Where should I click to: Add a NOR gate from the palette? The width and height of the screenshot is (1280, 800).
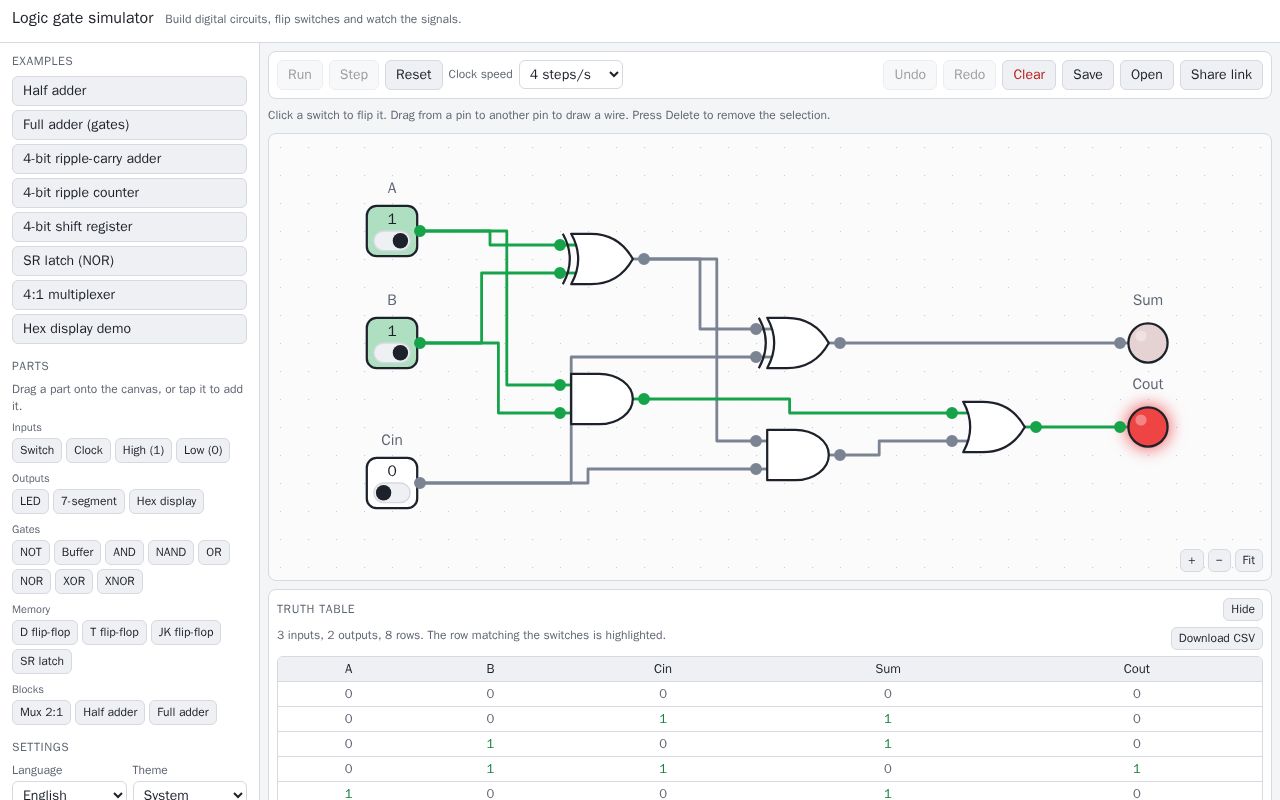tap(32, 581)
